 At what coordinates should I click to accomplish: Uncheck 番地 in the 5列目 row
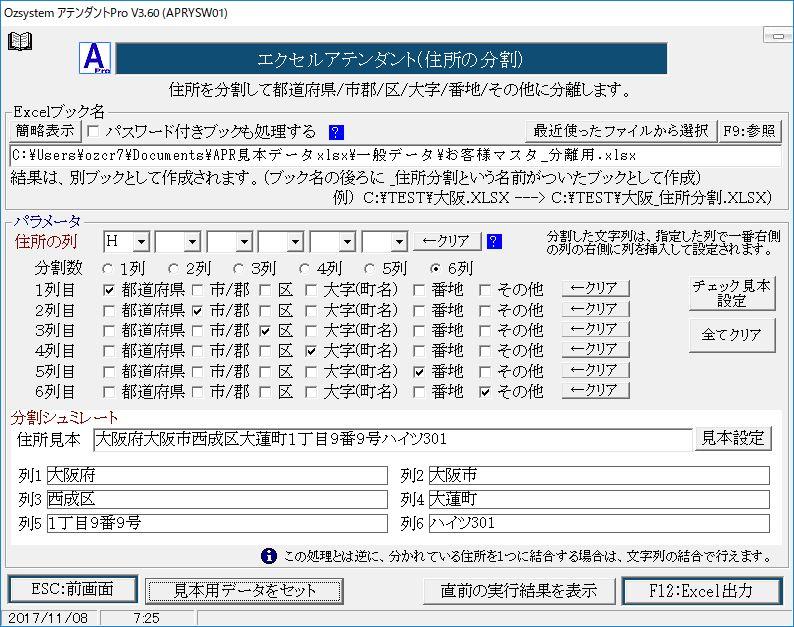point(419,372)
